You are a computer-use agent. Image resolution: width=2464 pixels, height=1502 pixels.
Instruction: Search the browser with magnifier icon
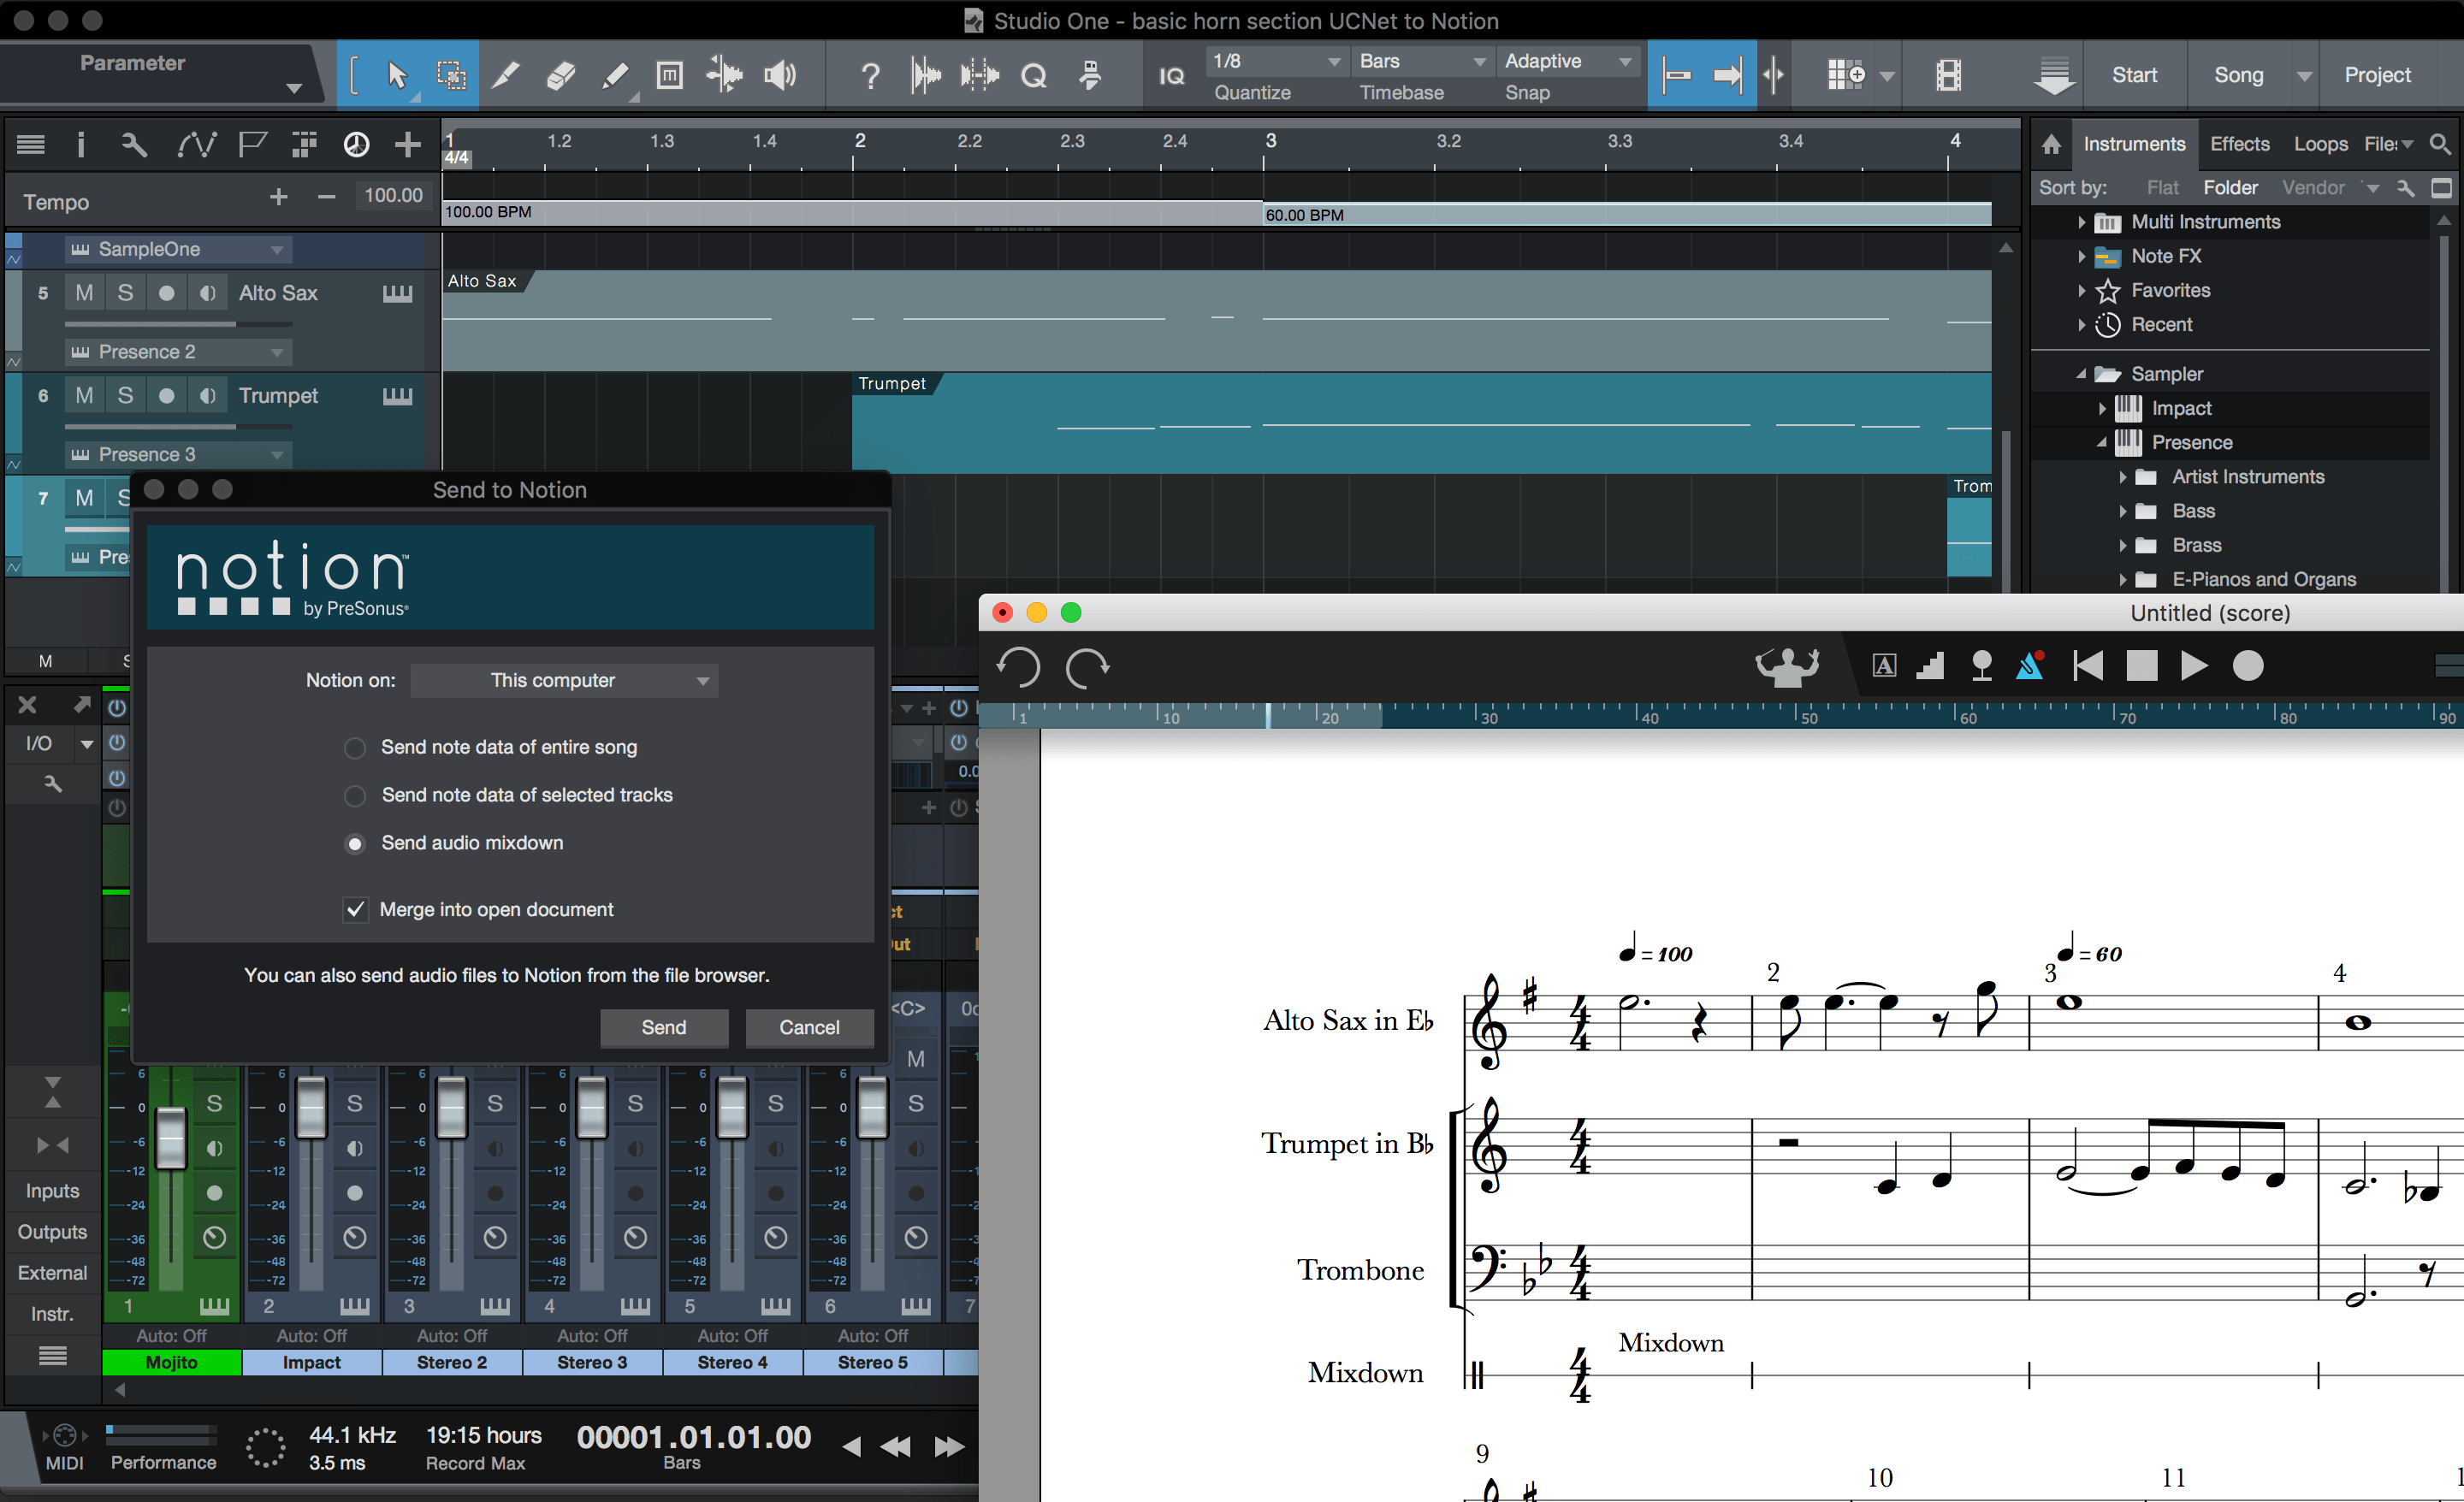click(2439, 144)
